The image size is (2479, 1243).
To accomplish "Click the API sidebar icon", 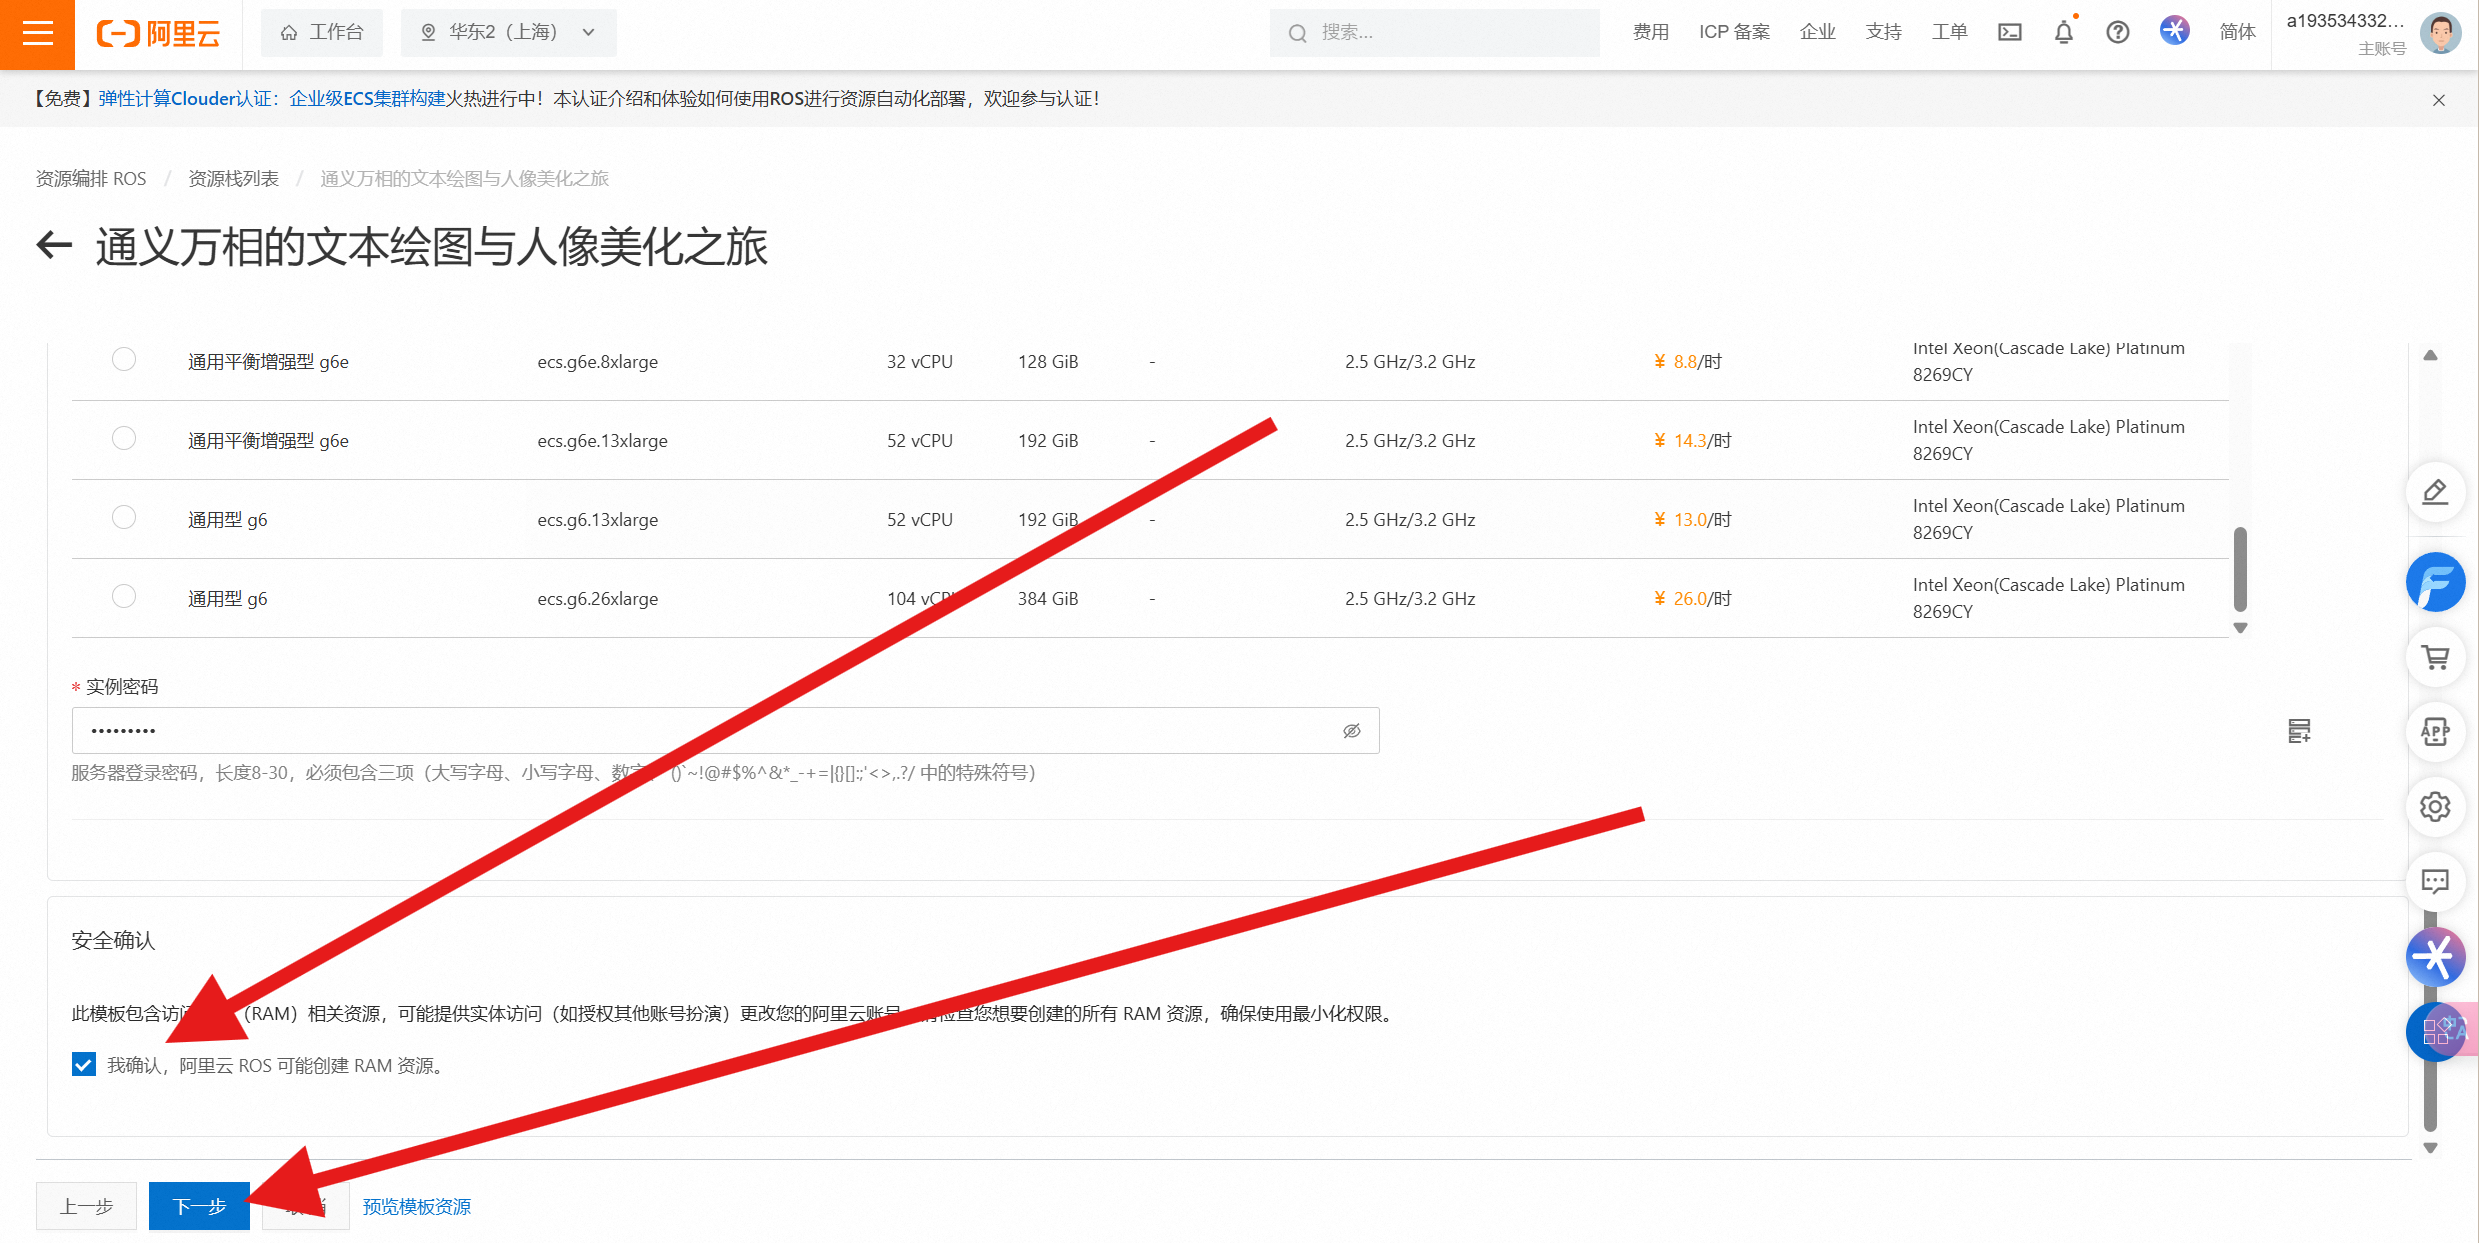I will coord(2435,732).
